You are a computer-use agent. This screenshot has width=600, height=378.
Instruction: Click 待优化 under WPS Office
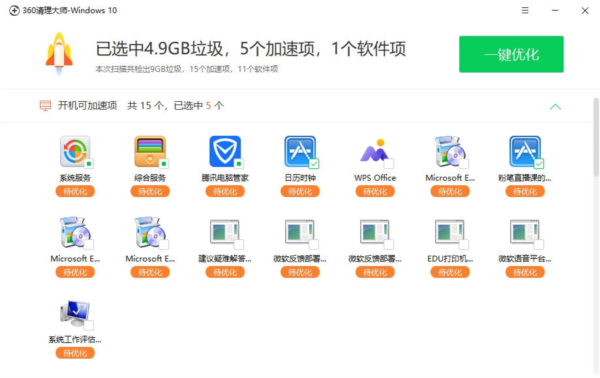375,191
